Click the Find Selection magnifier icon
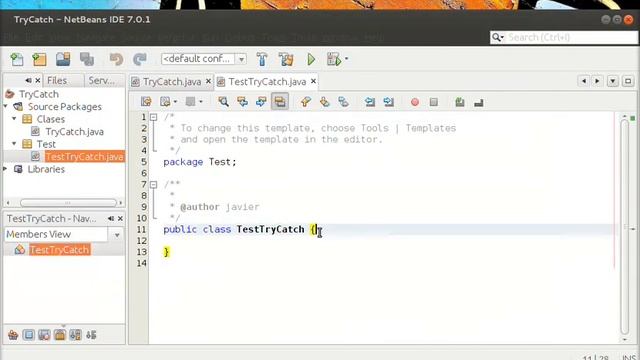This screenshot has width=640, height=360. pyautogui.click(x=223, y=102)
